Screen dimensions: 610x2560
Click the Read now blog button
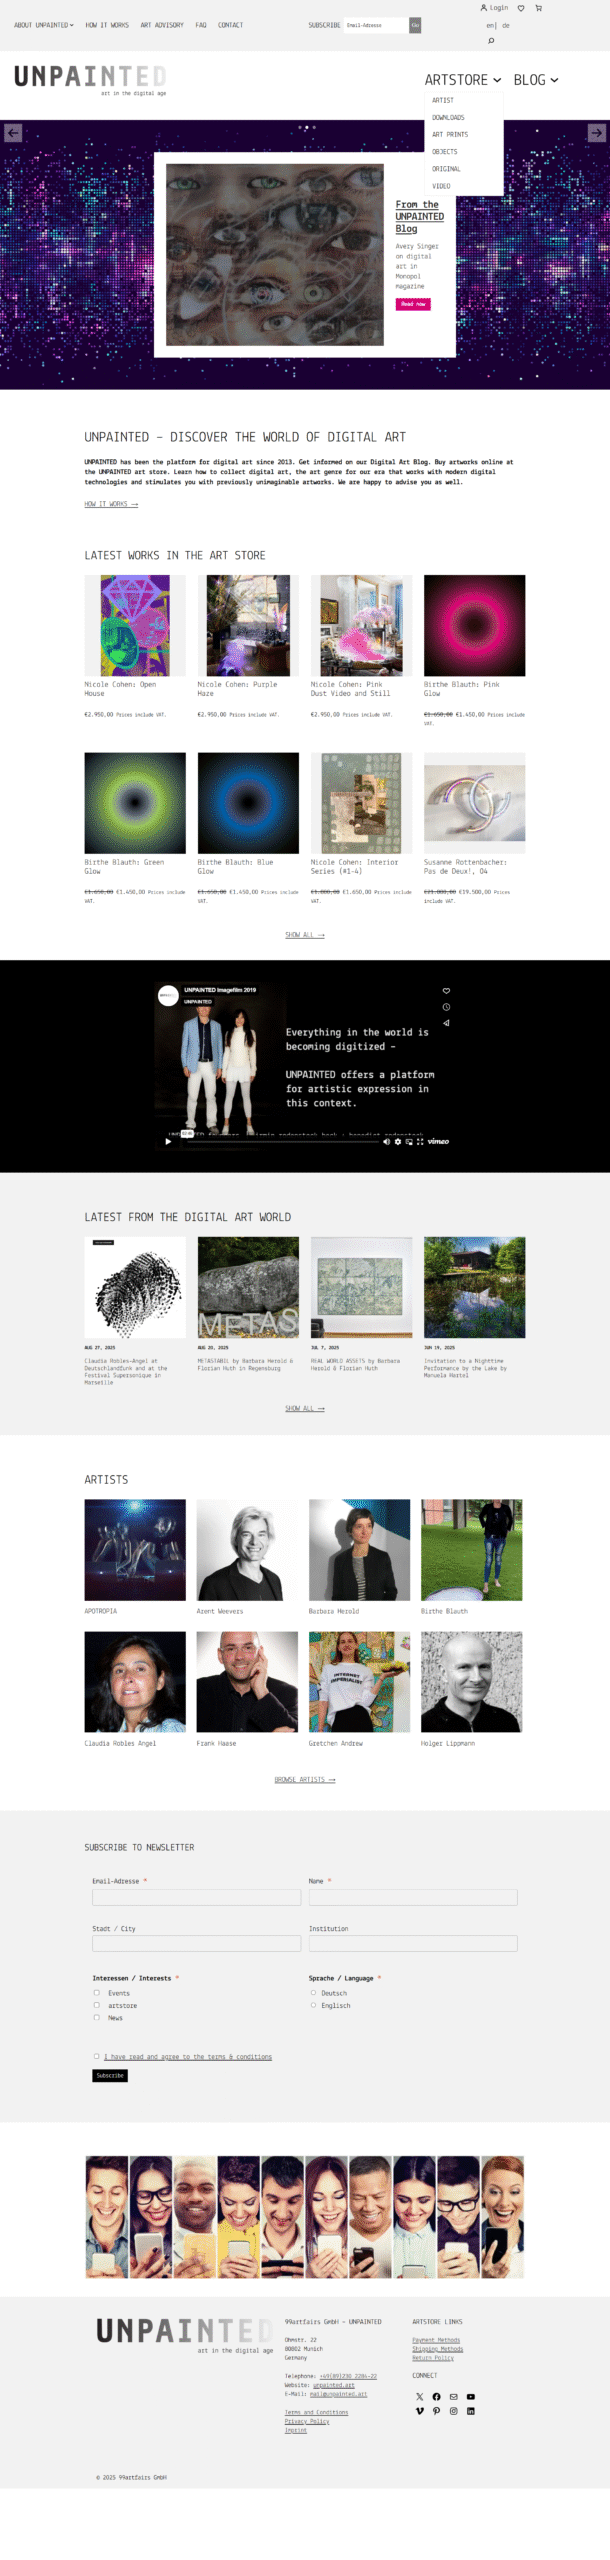[x=413, y=304]
